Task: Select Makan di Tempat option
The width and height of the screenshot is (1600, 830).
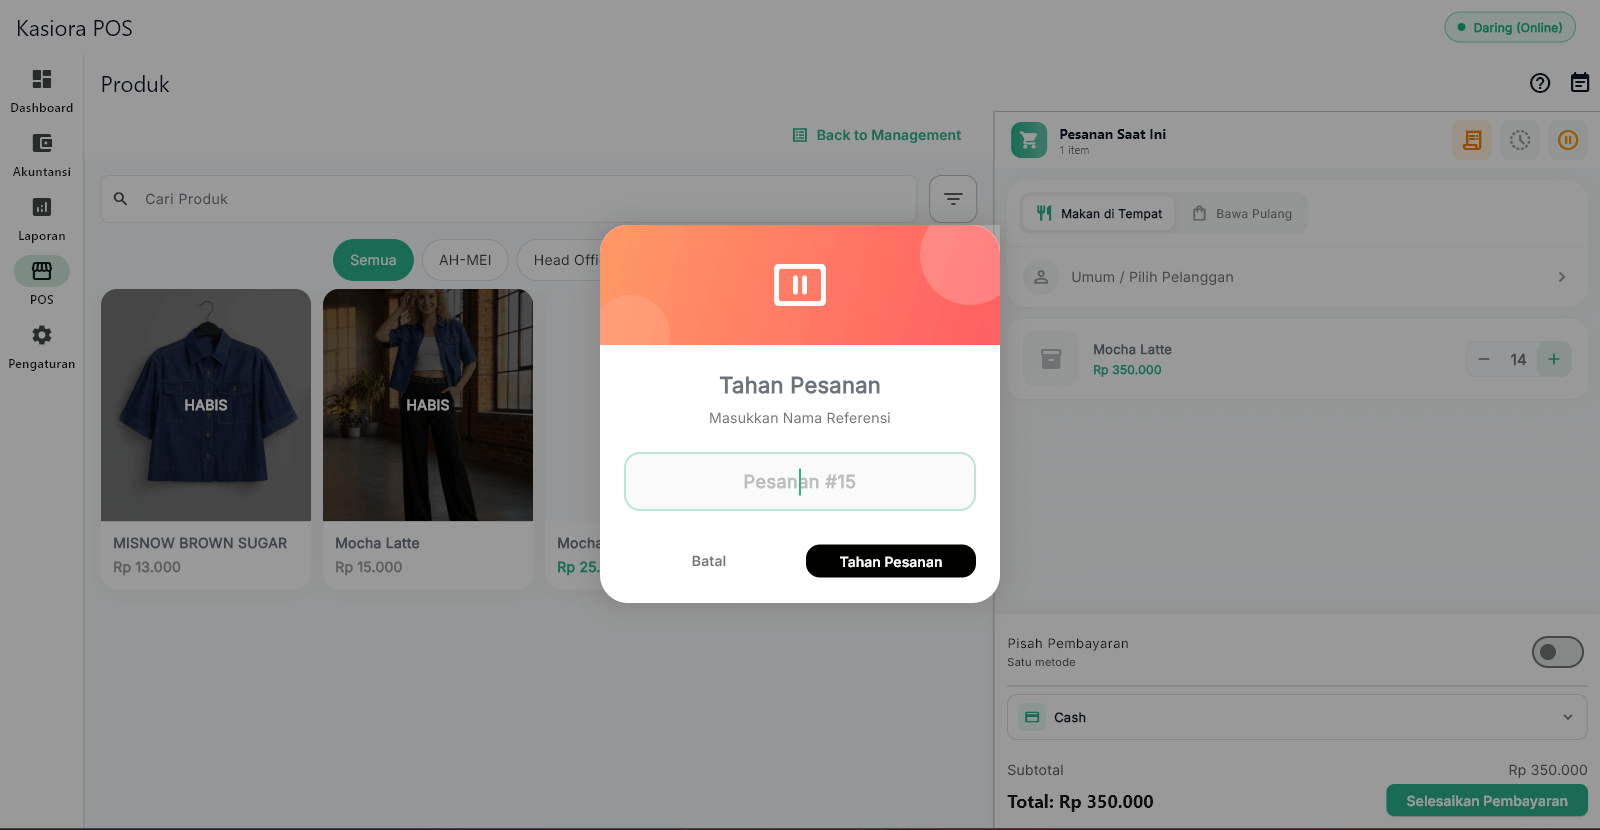Action: pyautogui.click(x=1099, y=213)
